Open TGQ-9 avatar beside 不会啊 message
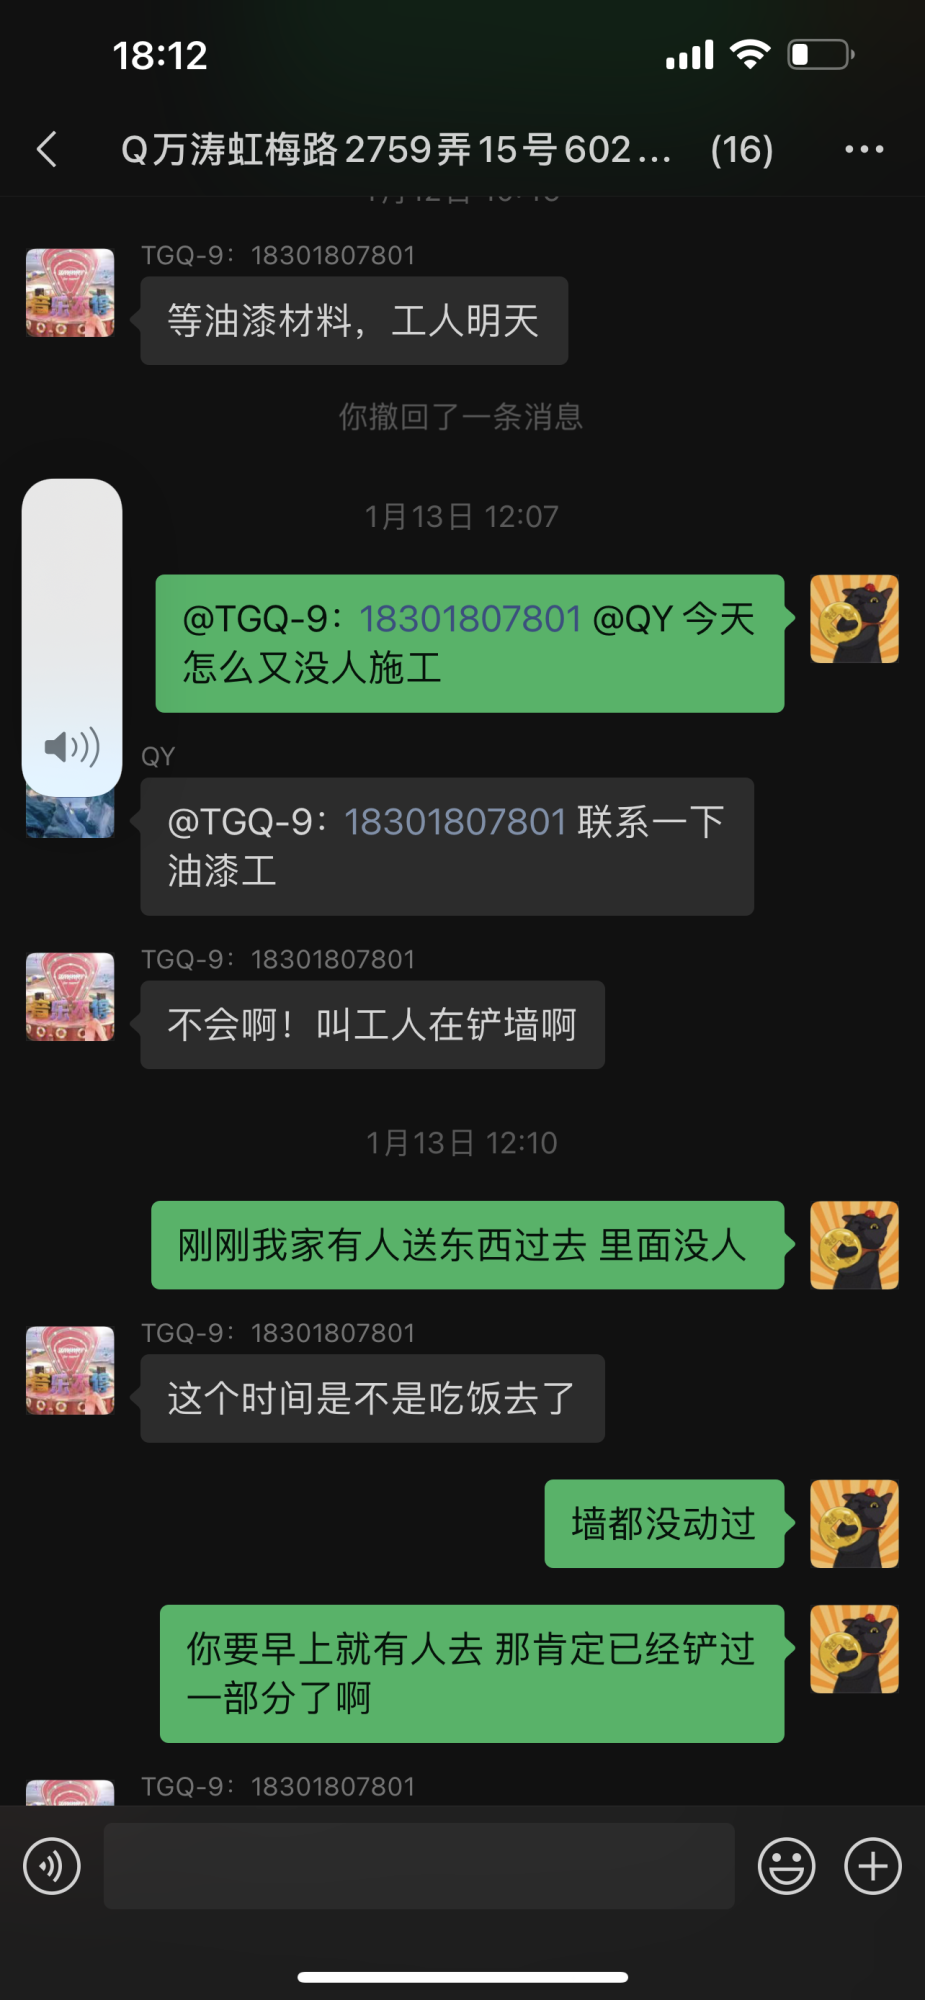Viewport: 925px width, 2000px height. pos(70,997)
